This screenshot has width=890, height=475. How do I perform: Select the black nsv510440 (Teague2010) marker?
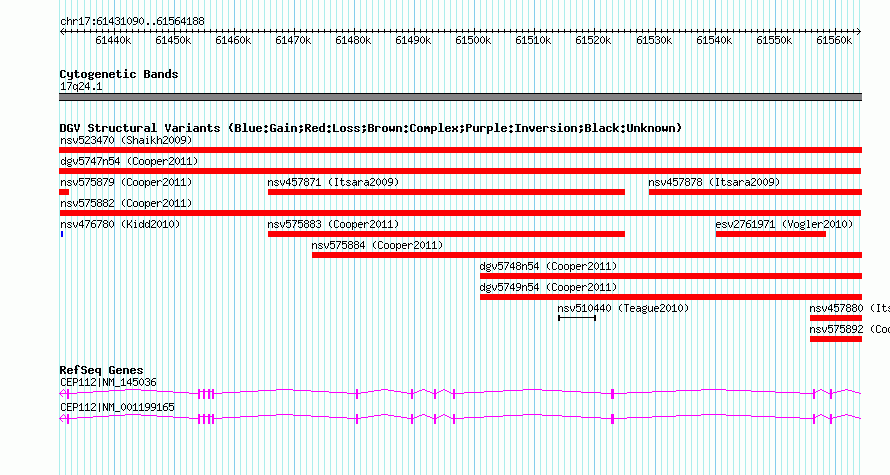577,318
